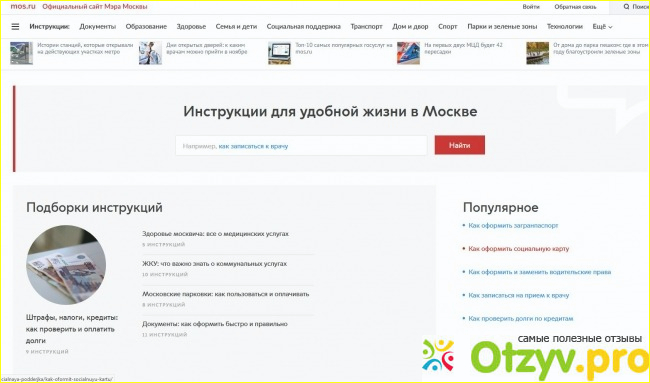Viewport: 650px width, 383px height.
Task: Open top-10 popular services thumbnail
Action: pyautogui.click(x=279, y=53)
